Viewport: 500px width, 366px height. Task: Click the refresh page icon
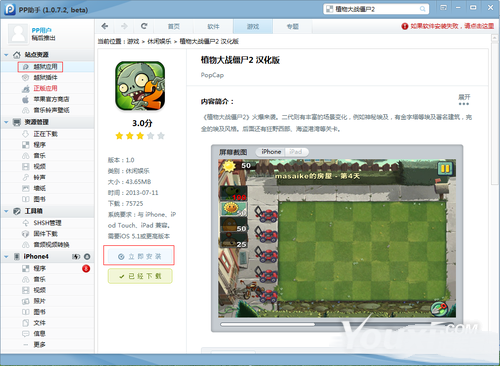click(144, 26)
